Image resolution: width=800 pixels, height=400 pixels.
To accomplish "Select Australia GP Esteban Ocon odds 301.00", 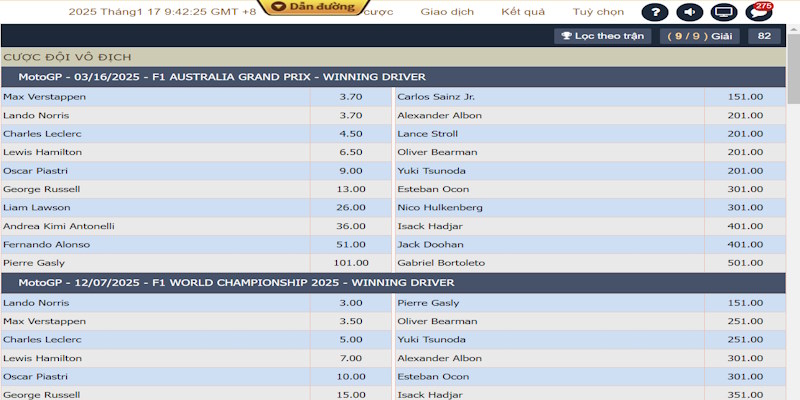I will [x=745, y=189].
